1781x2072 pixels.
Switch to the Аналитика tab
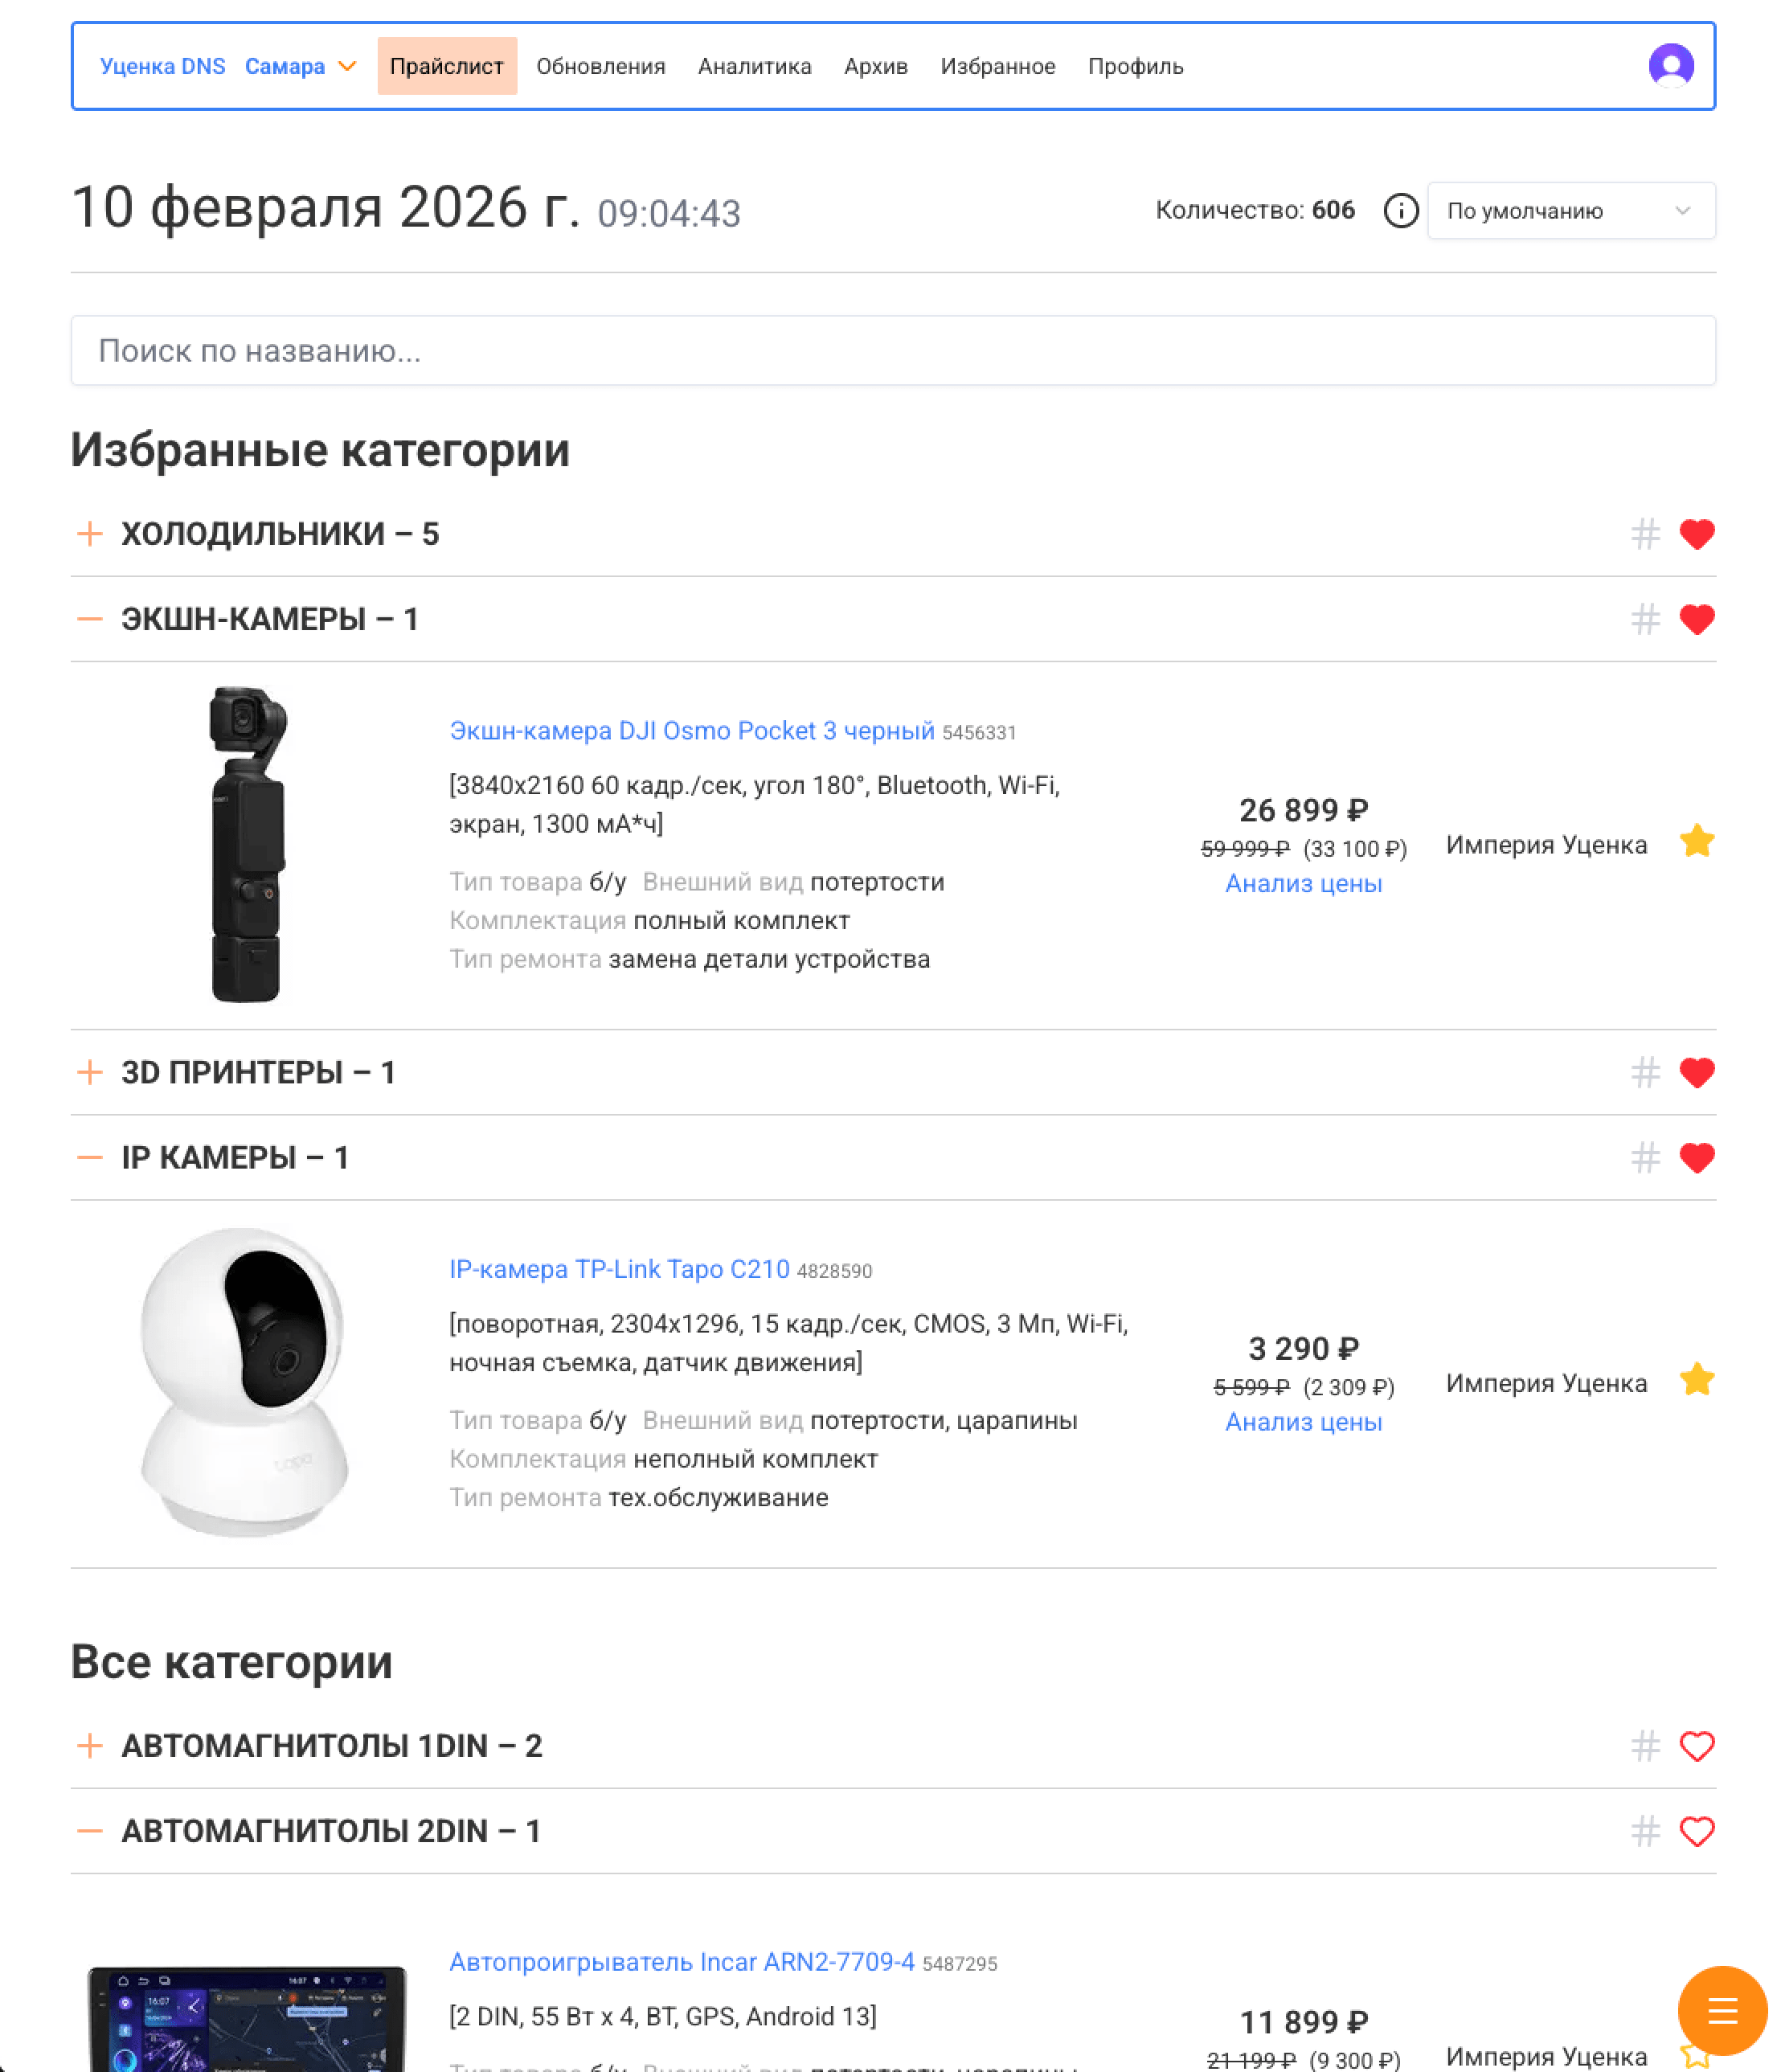click(x=755, y=66)
